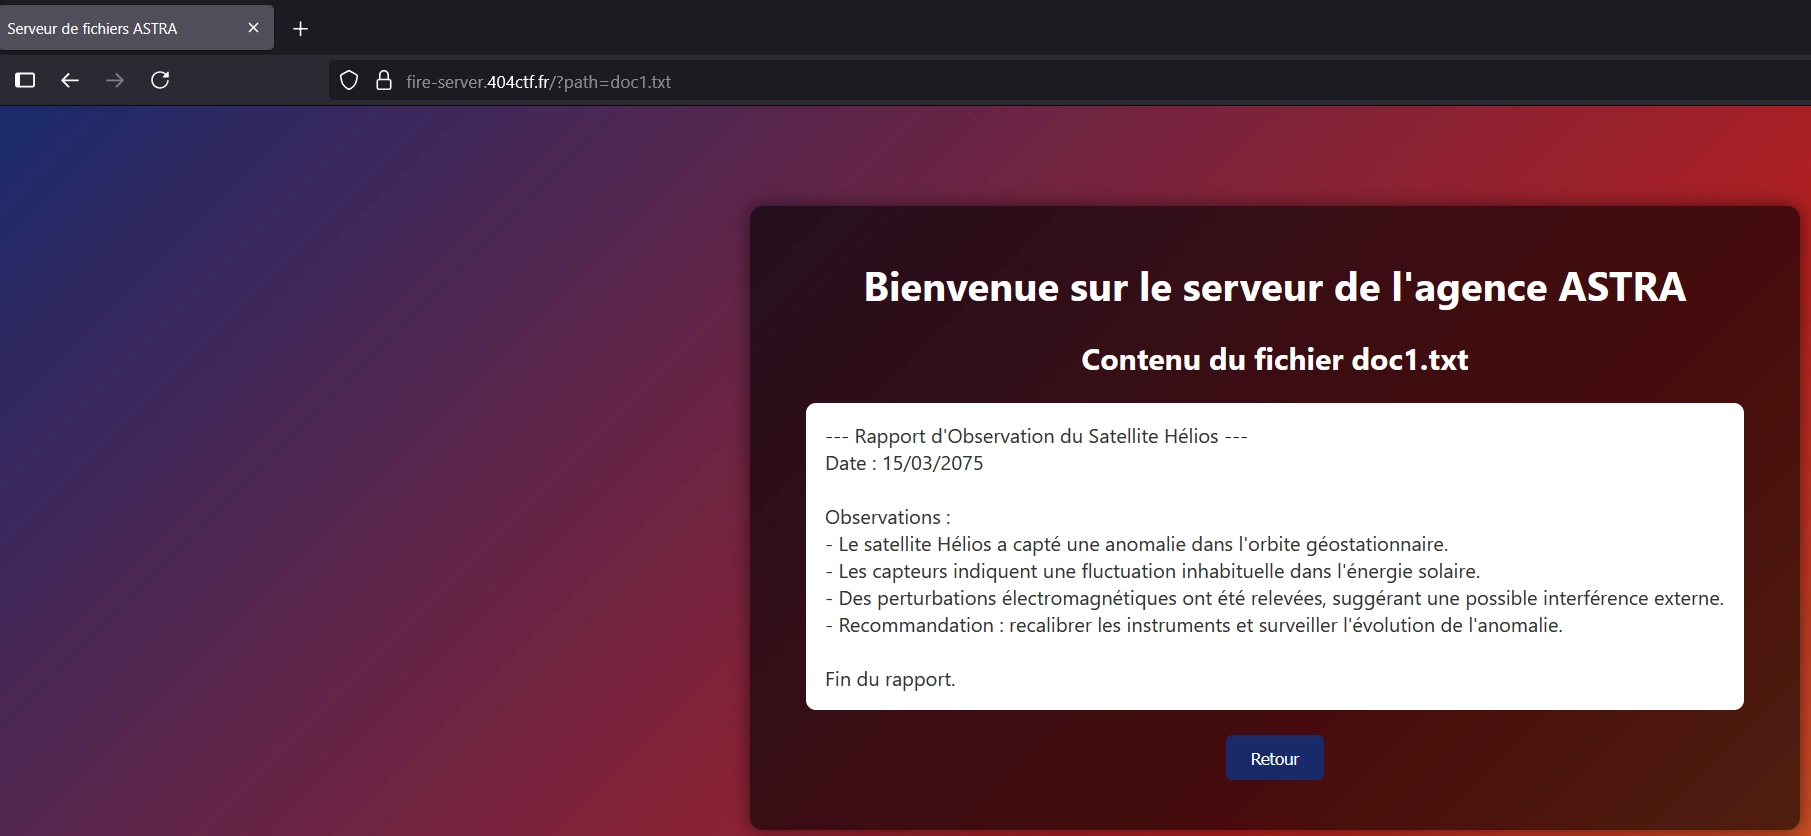Click the Date 15/03/2075 line

point(904,463)
